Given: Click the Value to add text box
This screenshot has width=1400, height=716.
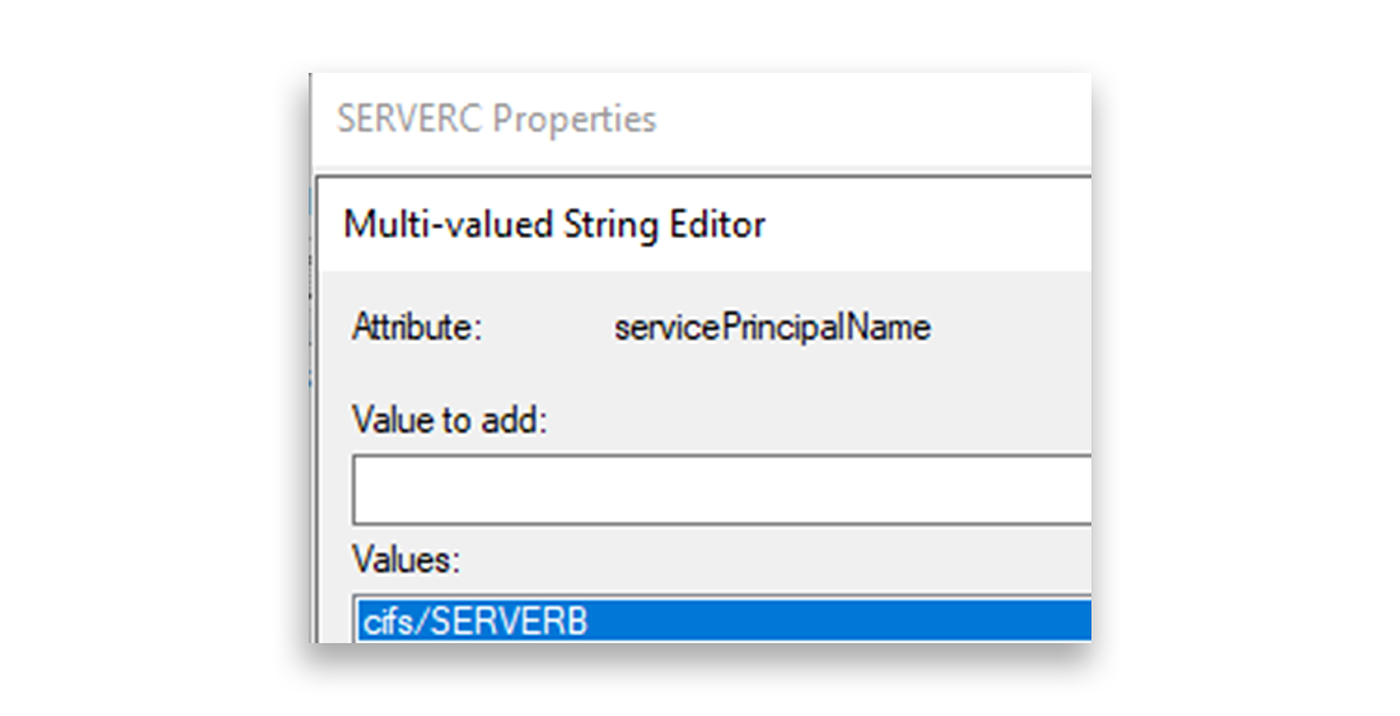Looking at the screenshot, I should [722, 490].
